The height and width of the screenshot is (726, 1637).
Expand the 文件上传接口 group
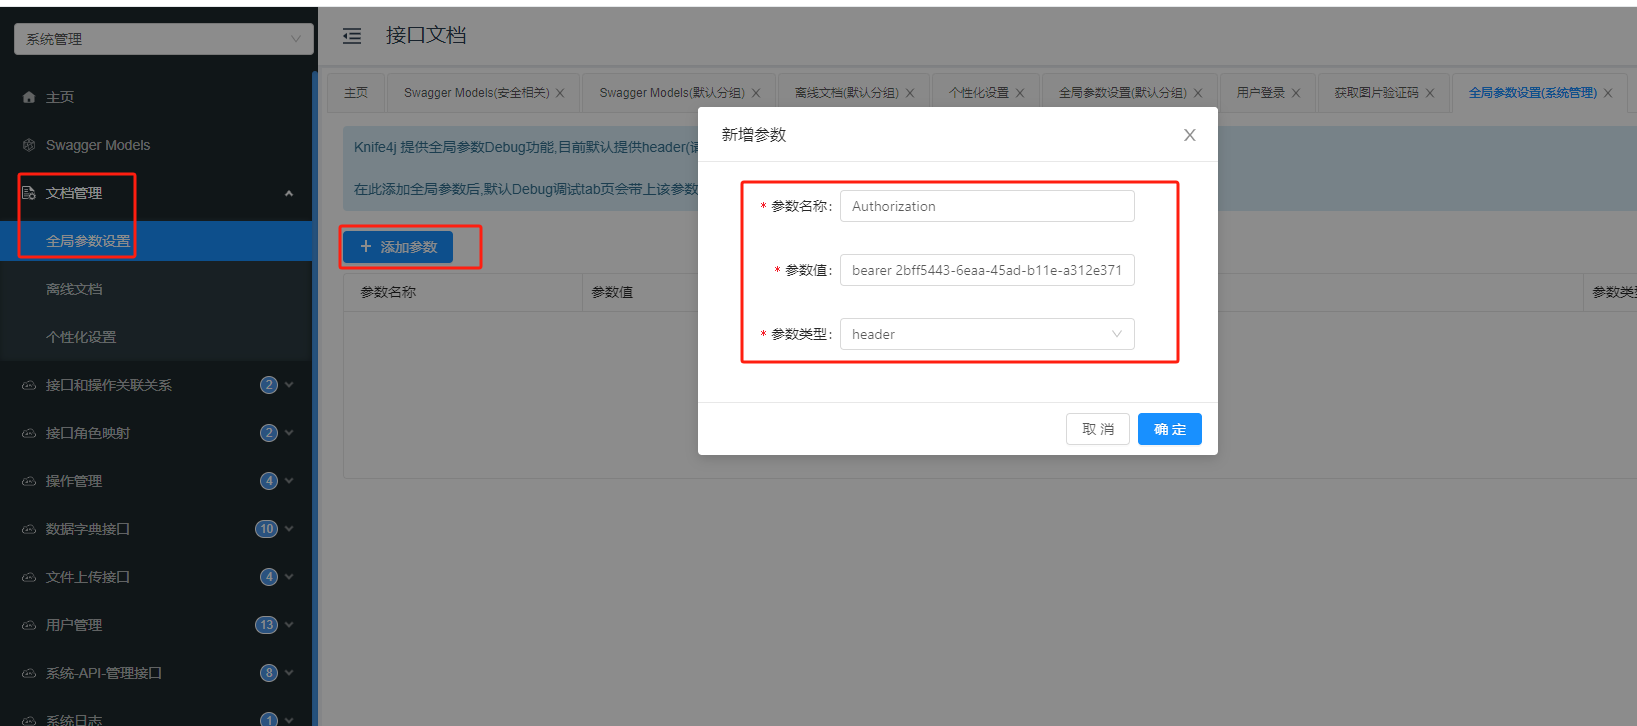289,577
